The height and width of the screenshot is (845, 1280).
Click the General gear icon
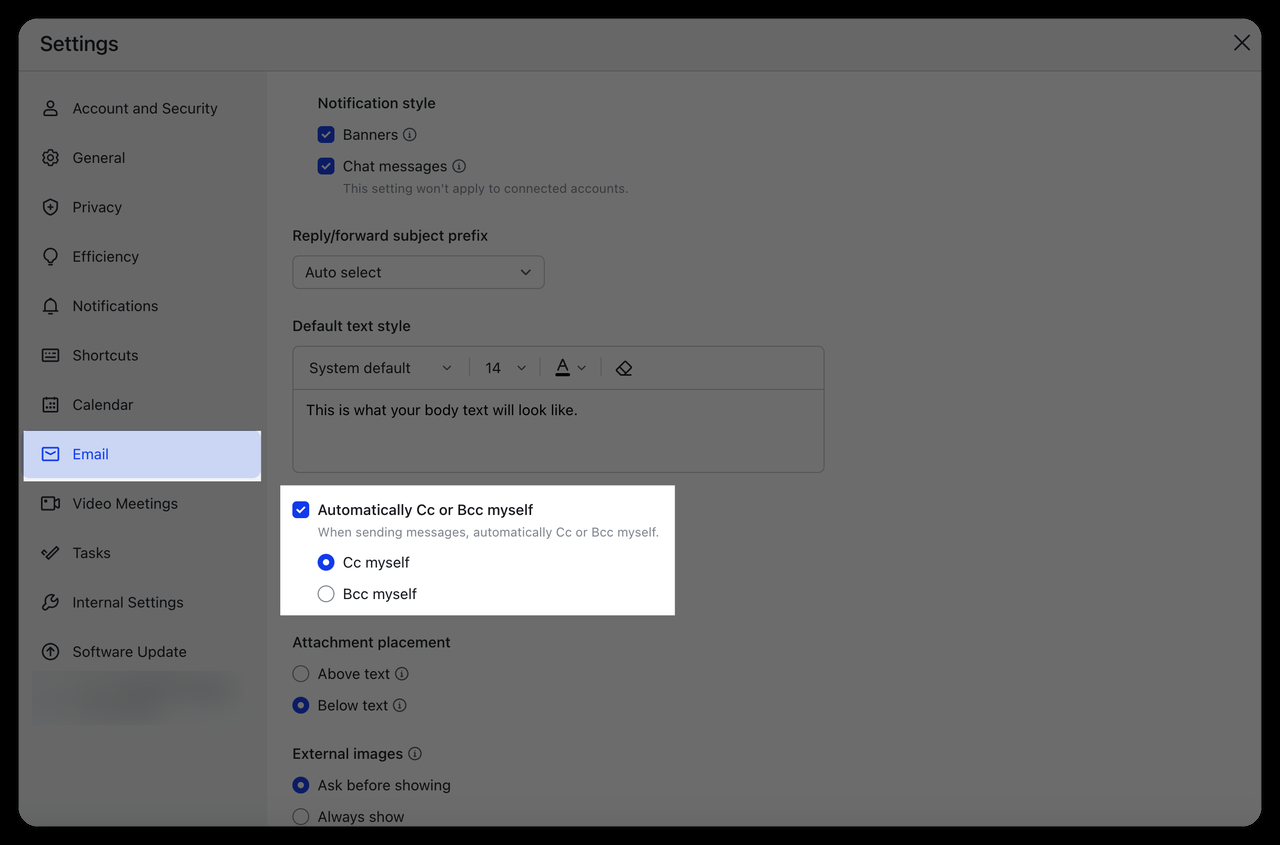click(50, 158)
